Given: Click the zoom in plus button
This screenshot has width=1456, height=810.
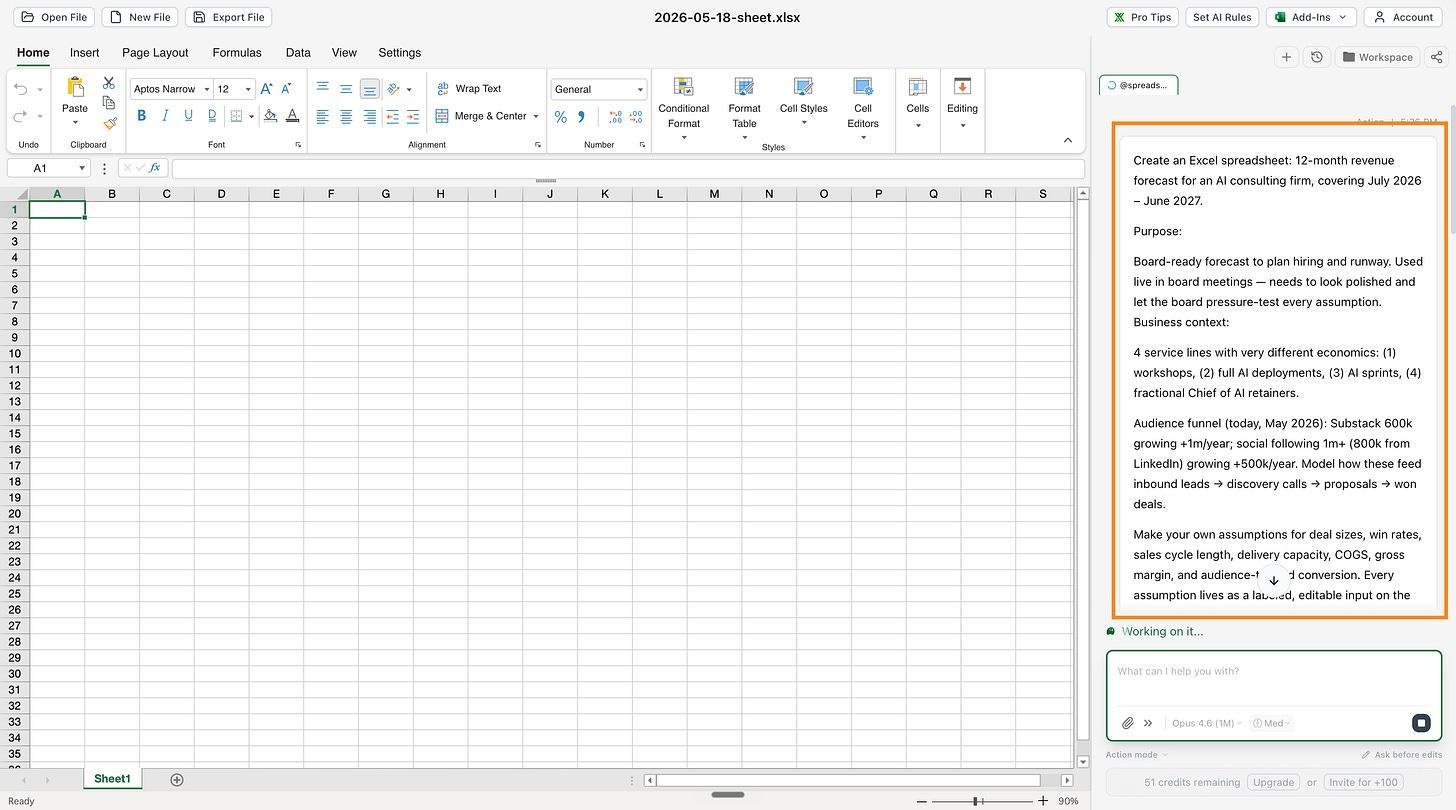Looking at the screenshot, I should point(1042,801).
